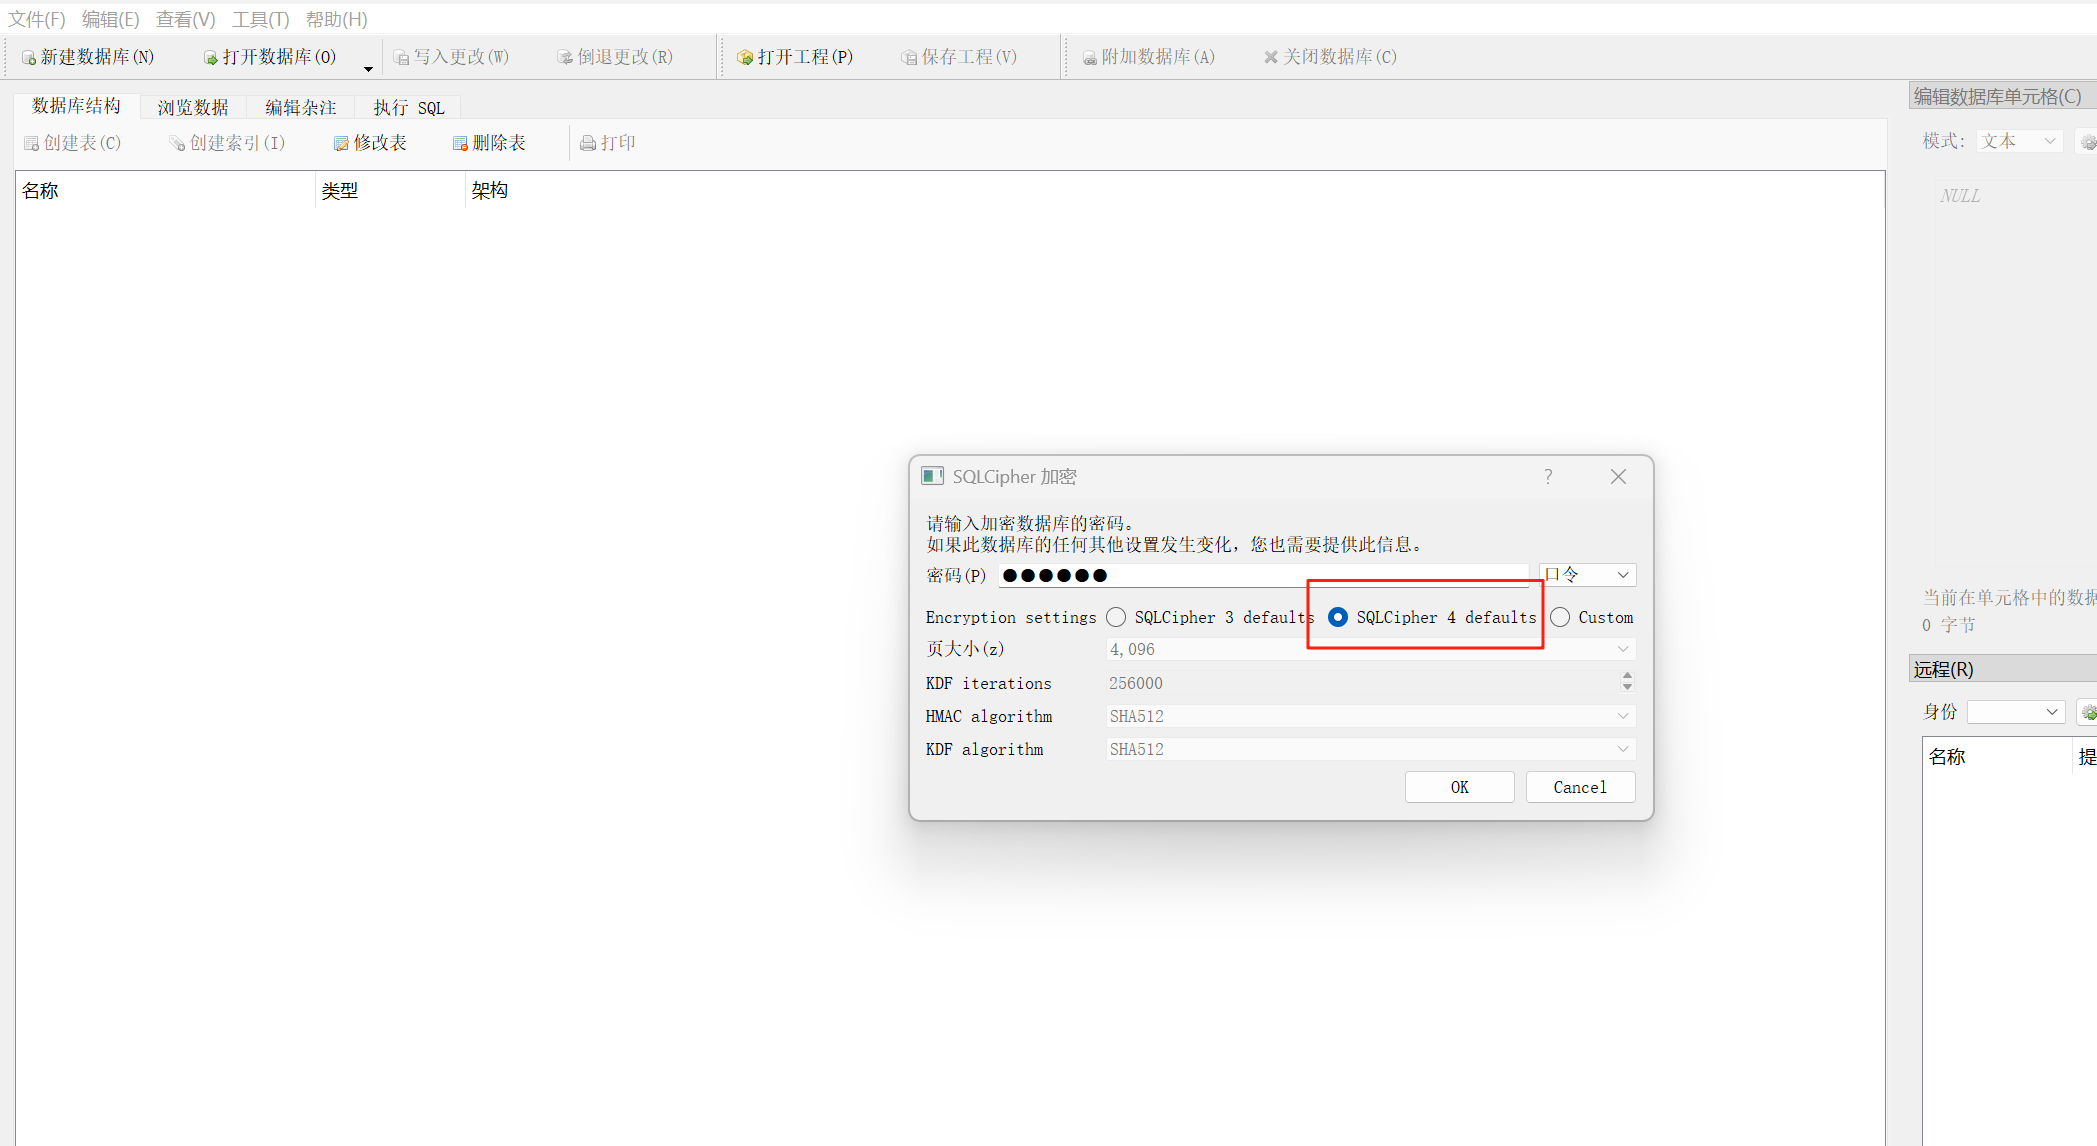Expand the arrow next to 打开数据库

point(368,68)
